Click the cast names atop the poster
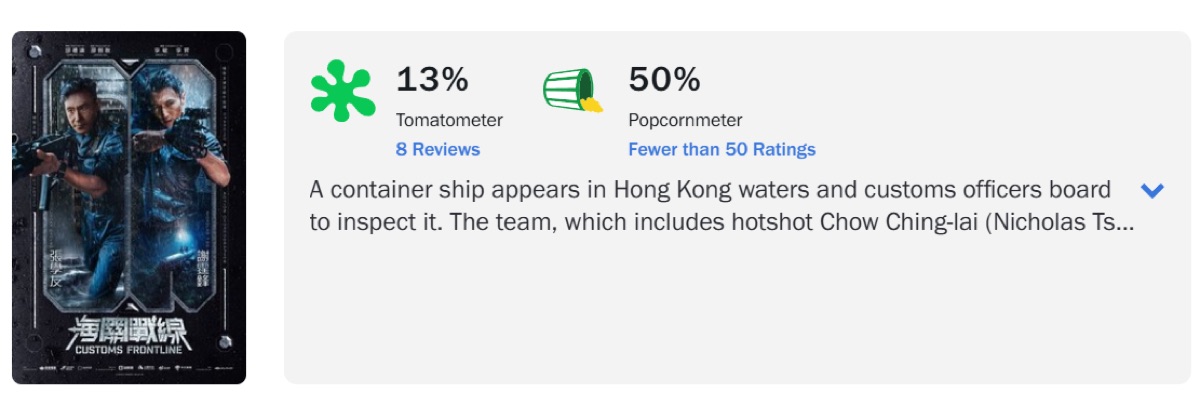 point(129,46)
